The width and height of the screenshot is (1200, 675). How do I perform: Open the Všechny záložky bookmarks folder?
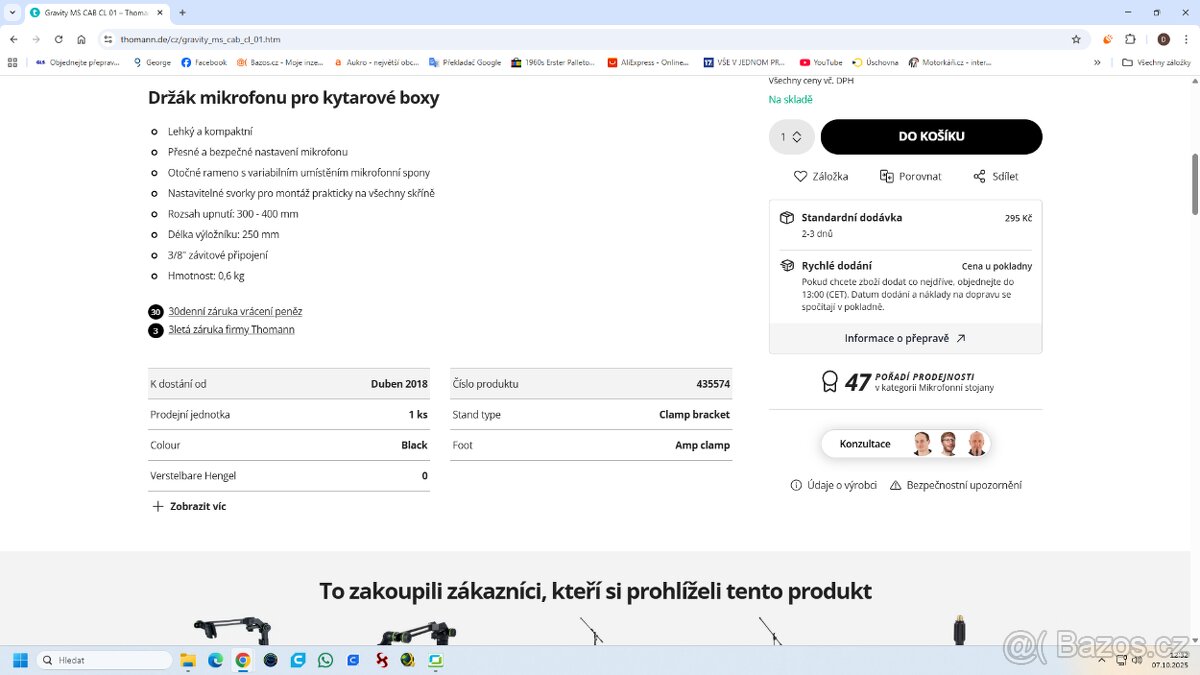click(1155, 62)
